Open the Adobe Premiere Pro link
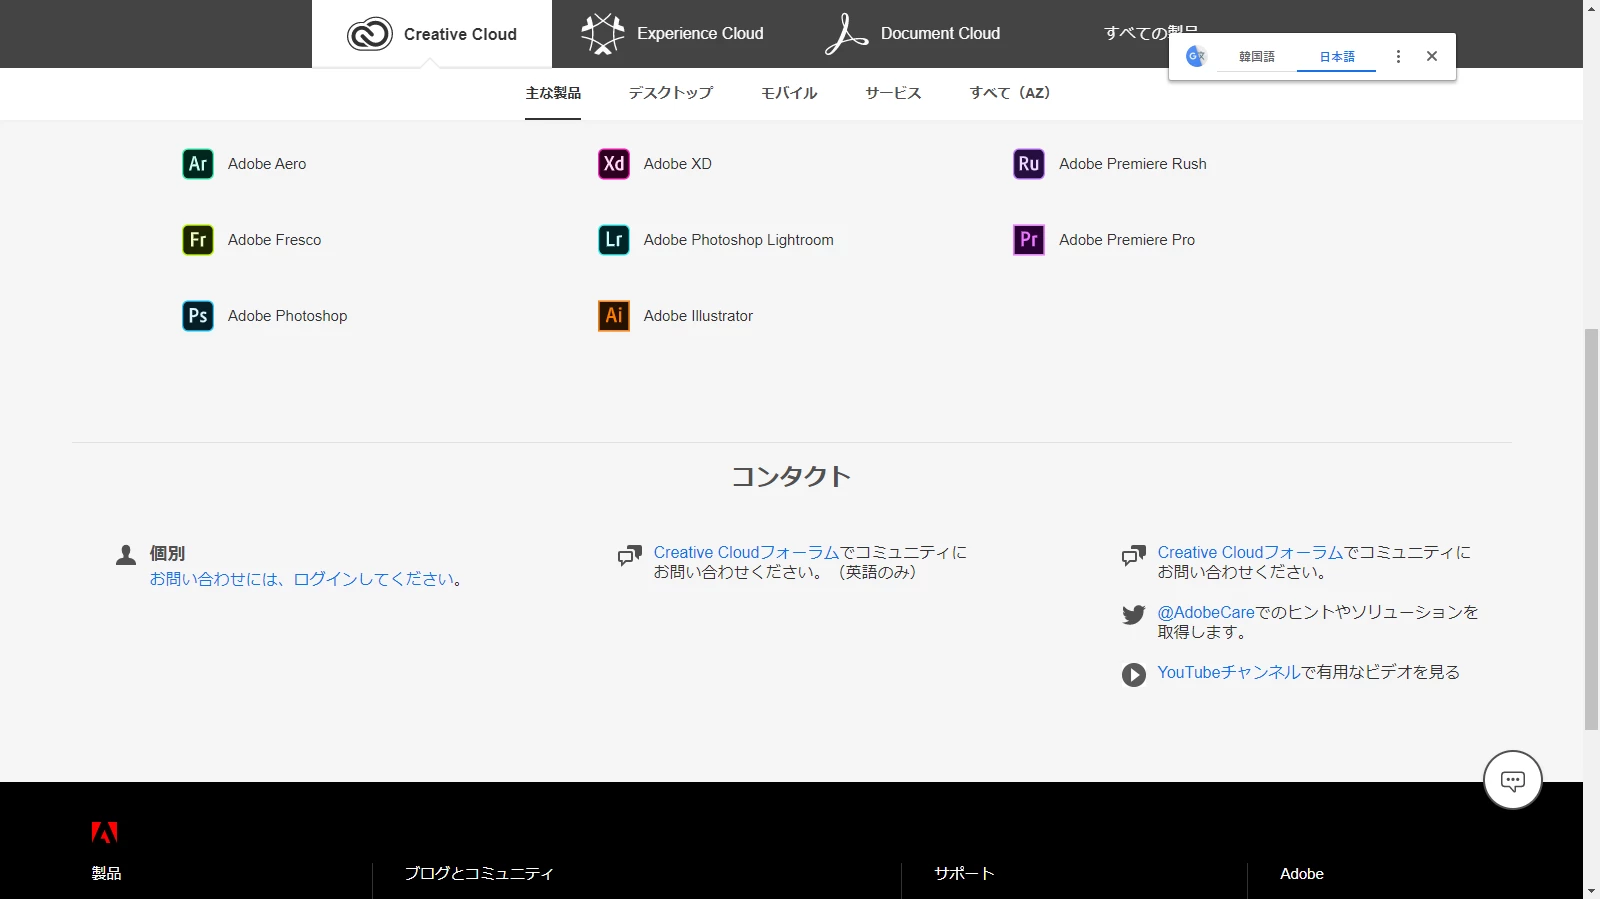1600x899 pixels. [1127, 240]
